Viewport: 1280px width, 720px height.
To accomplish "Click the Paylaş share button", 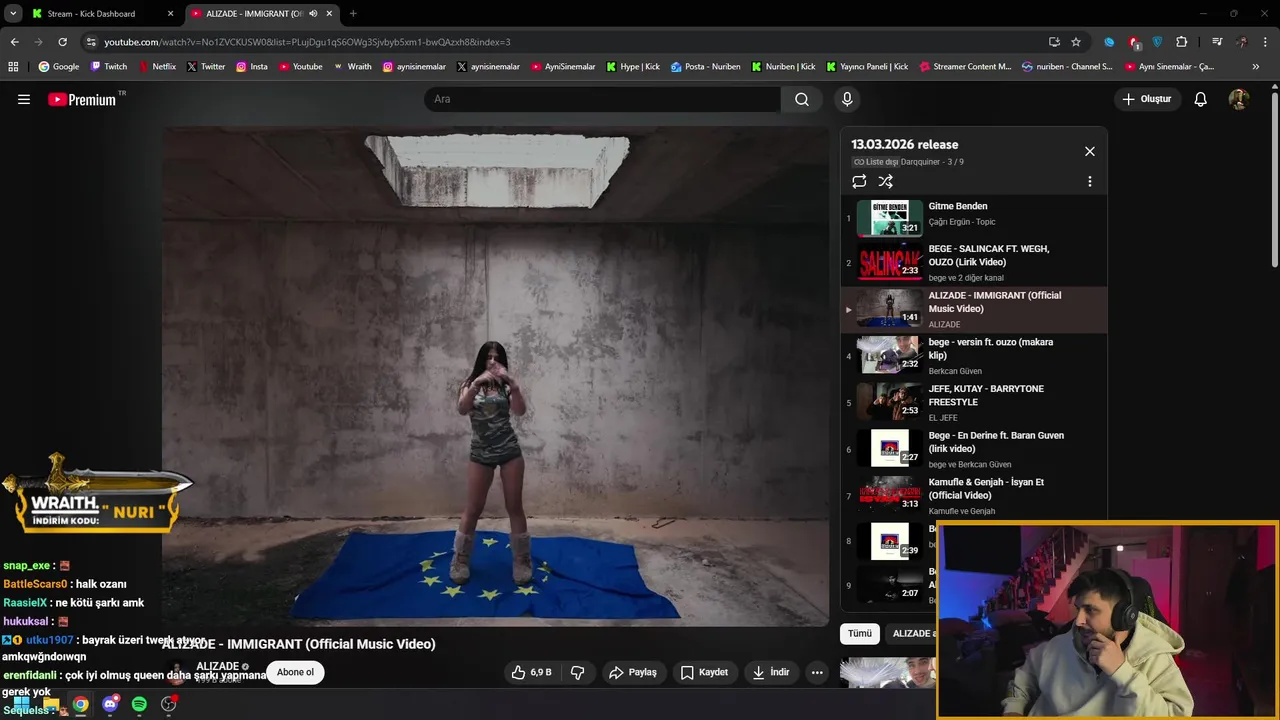I will (633, 672).
